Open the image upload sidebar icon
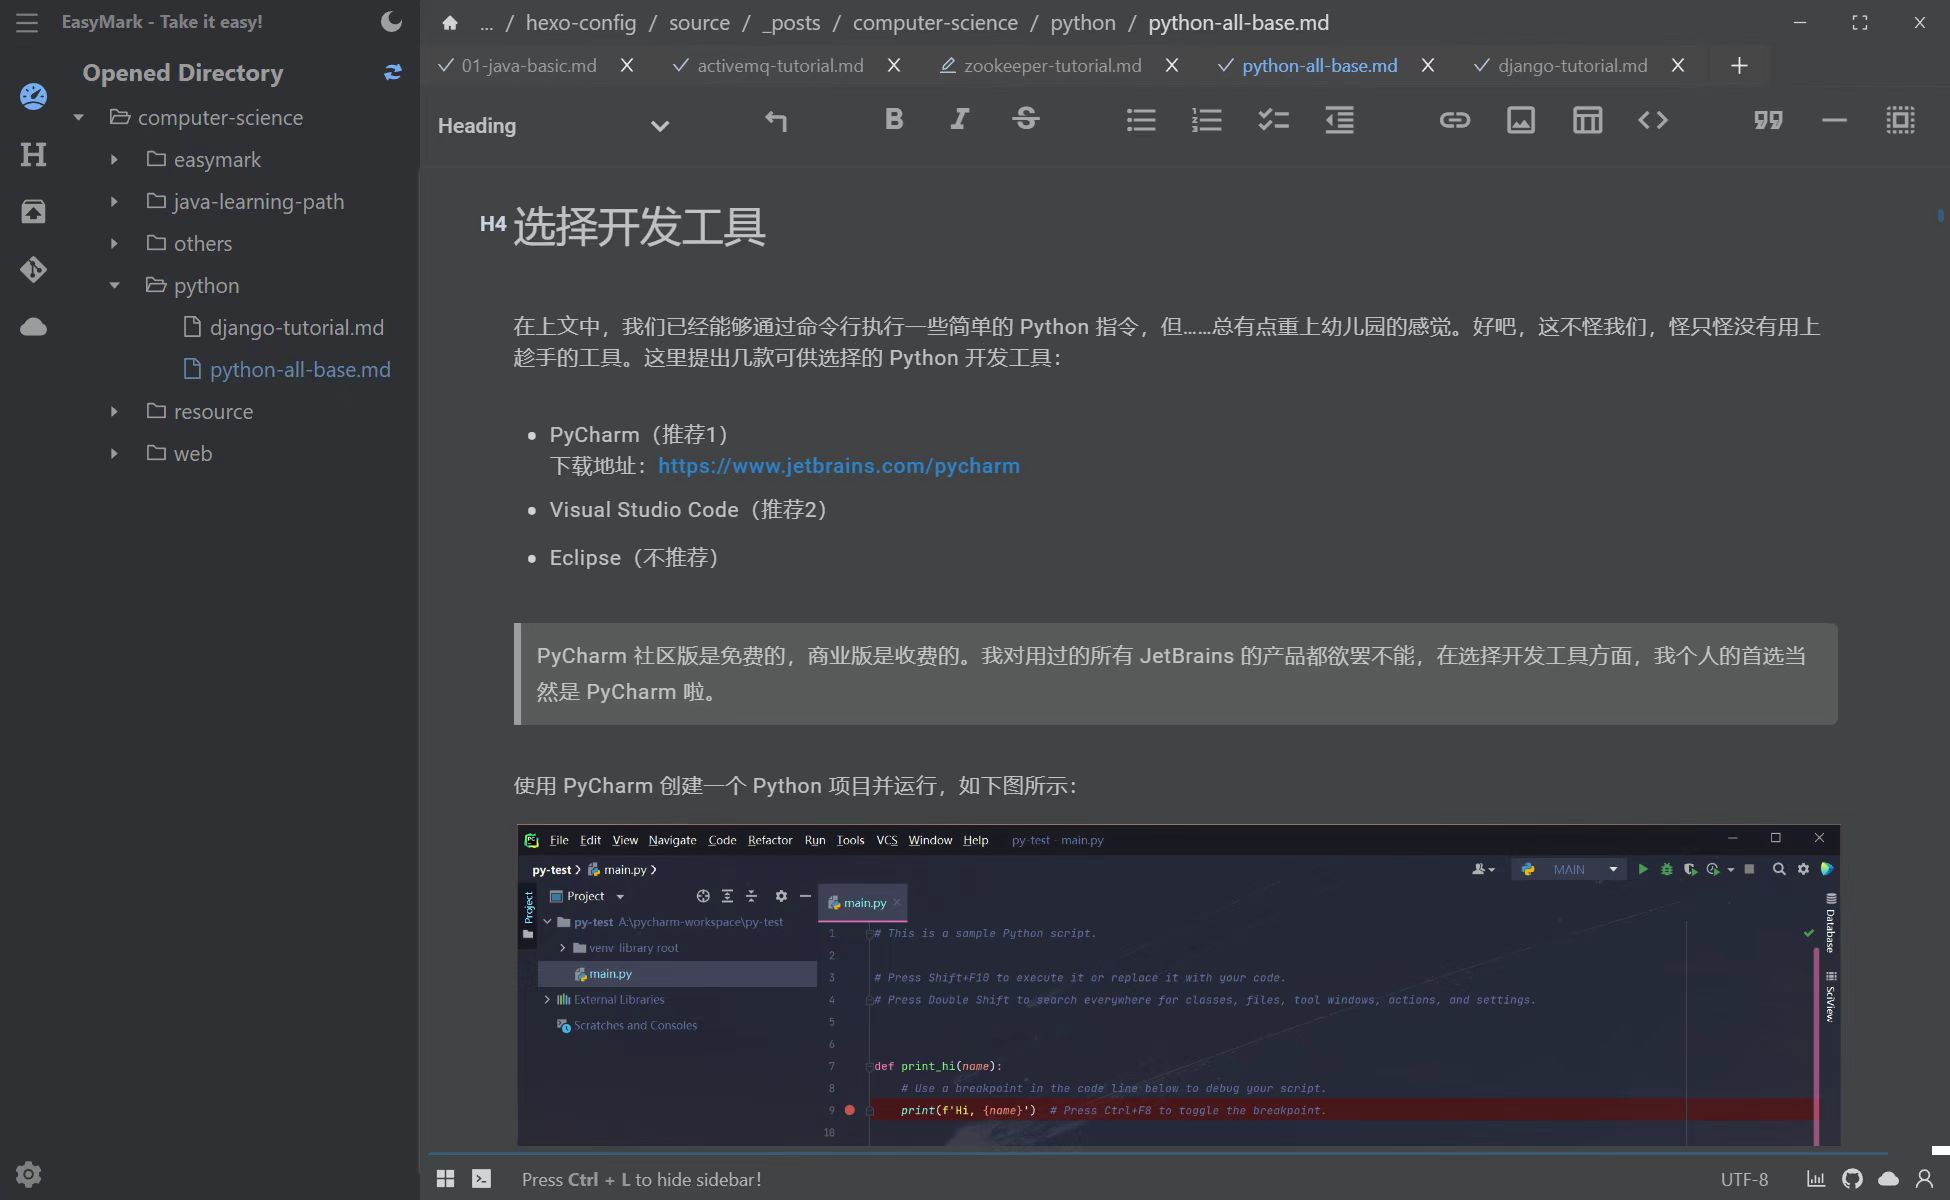 coord(33,211)
